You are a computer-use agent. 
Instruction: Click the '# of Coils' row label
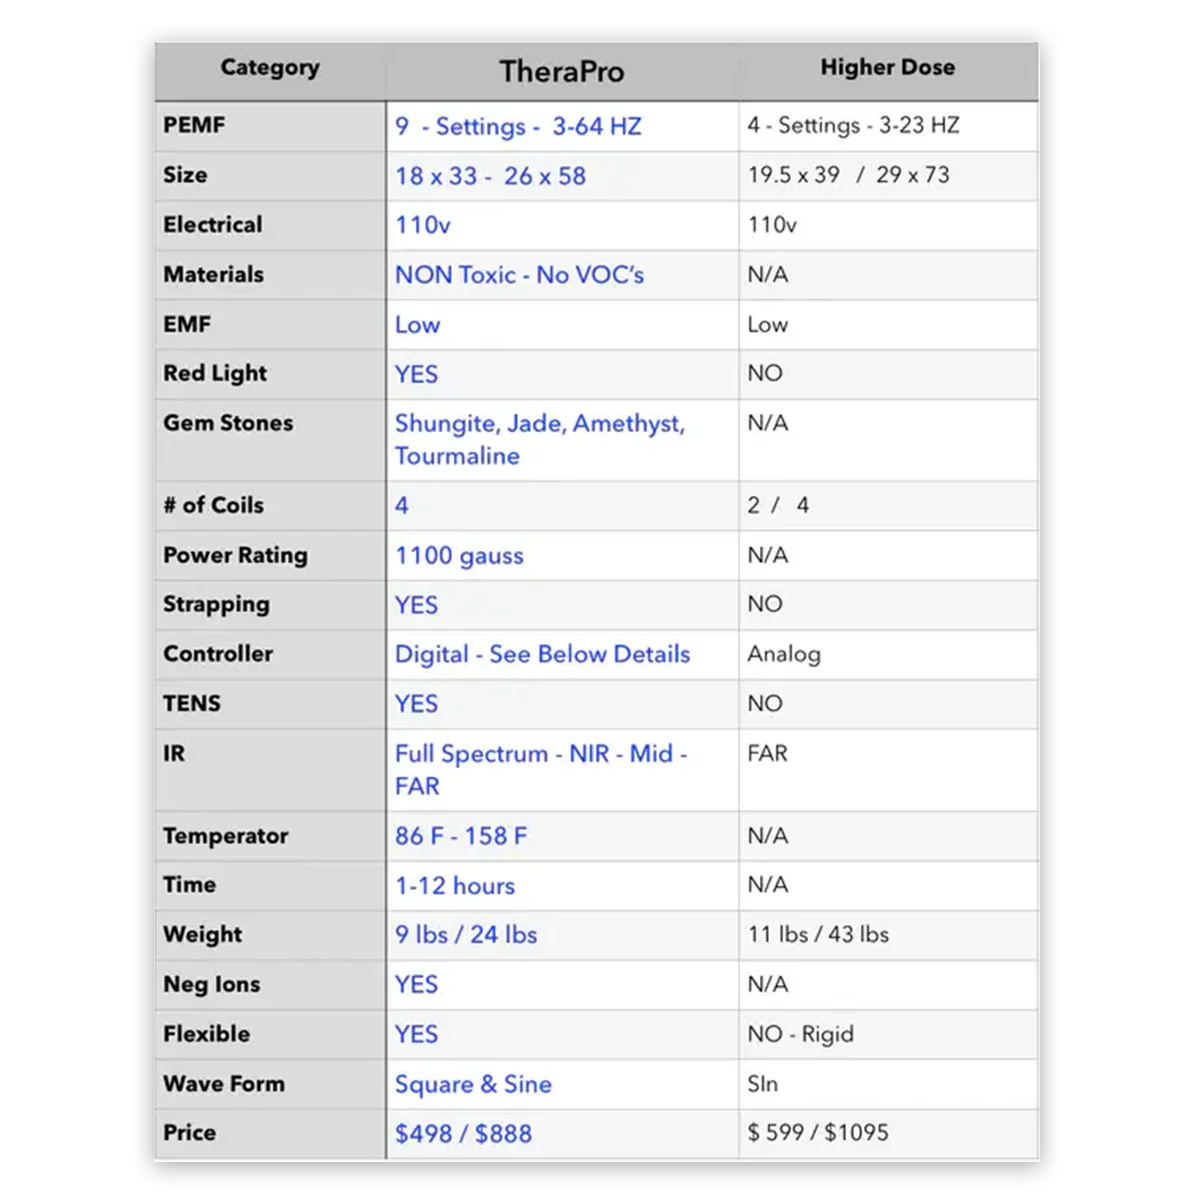(213, 505)
